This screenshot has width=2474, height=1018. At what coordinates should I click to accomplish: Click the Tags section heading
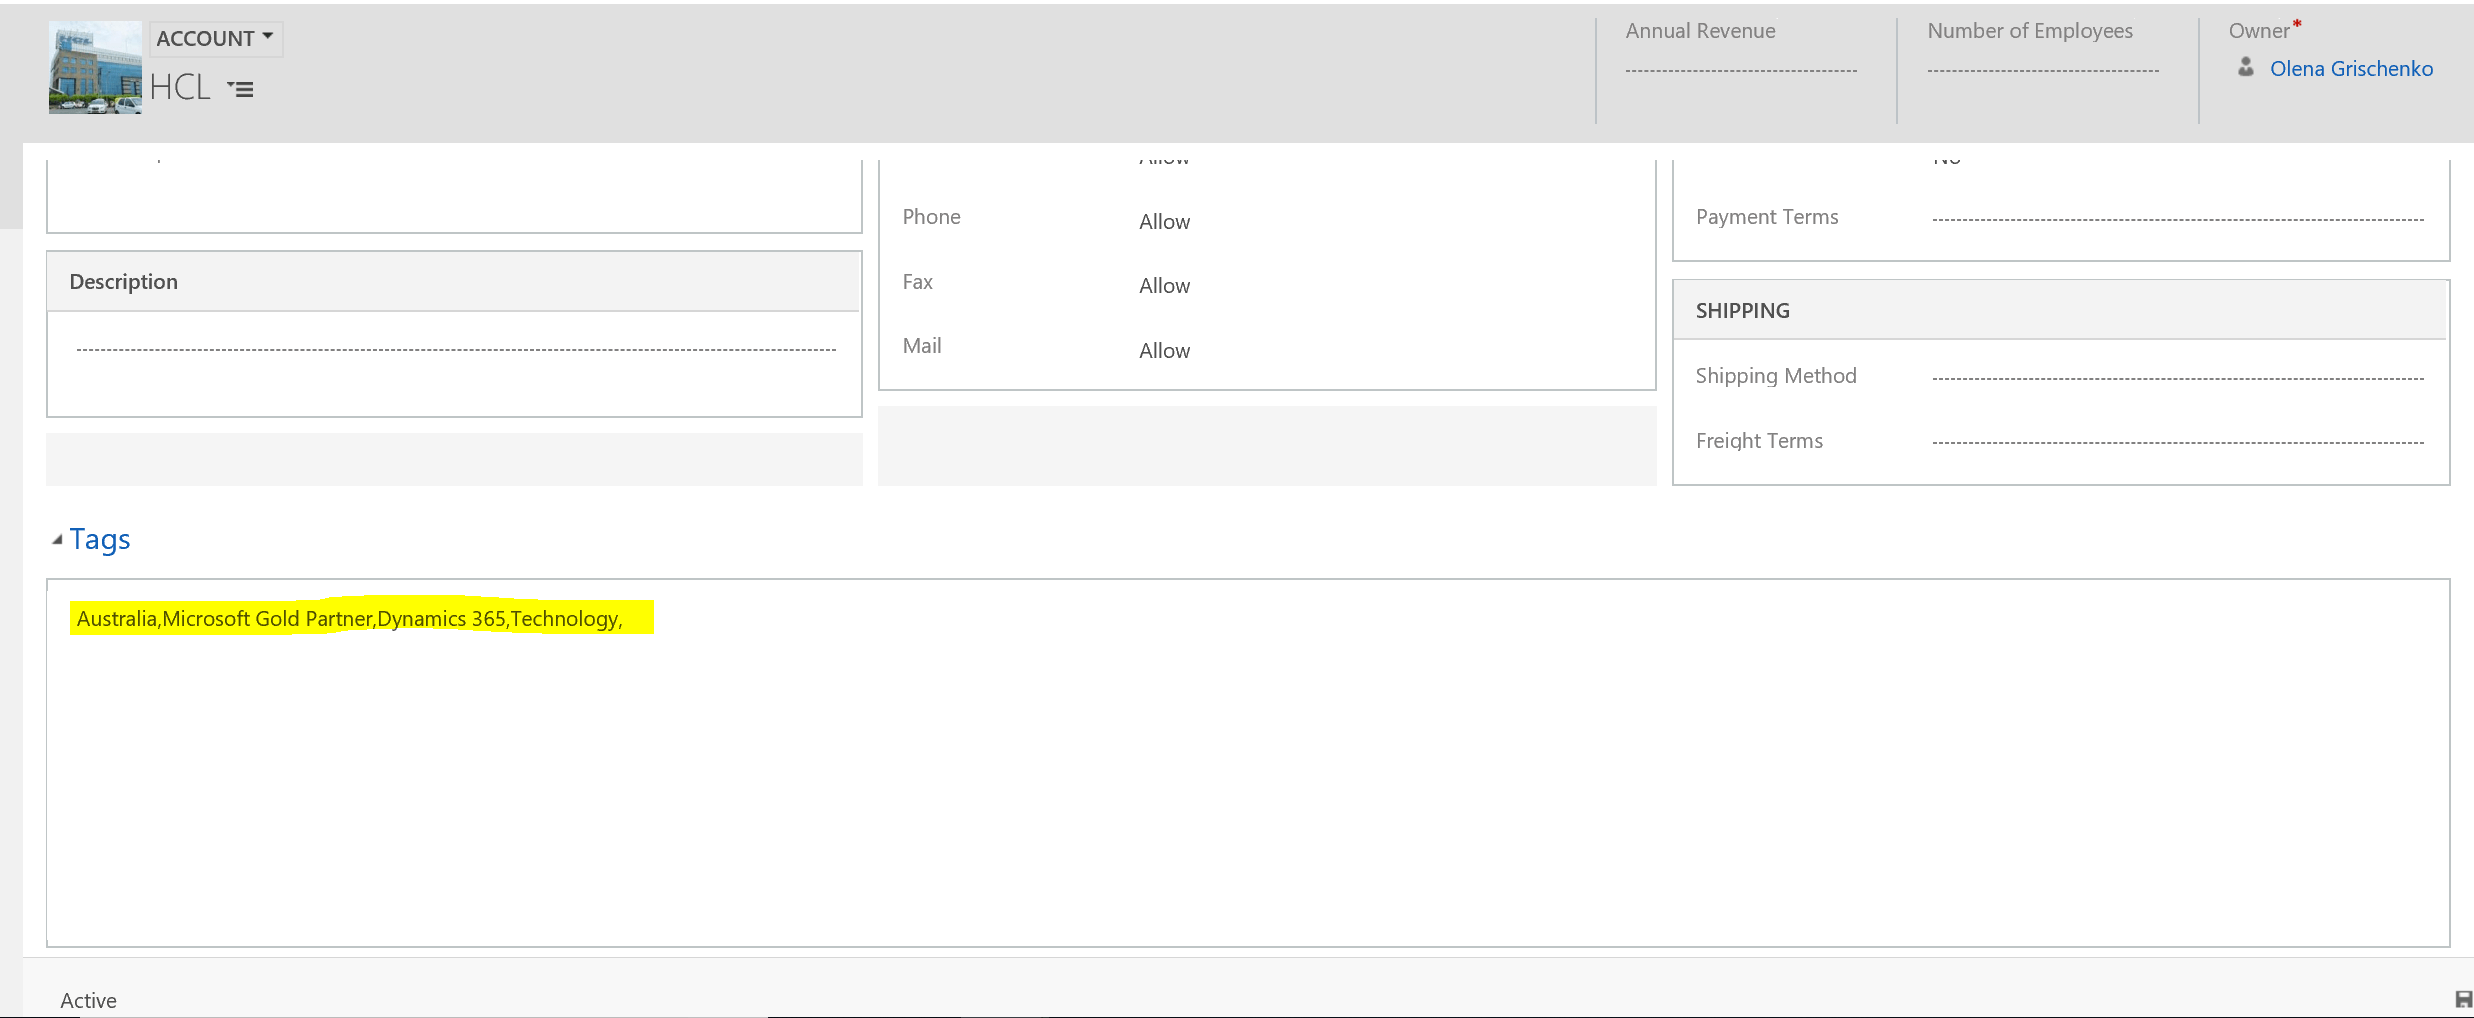click(x=100, y=540)
